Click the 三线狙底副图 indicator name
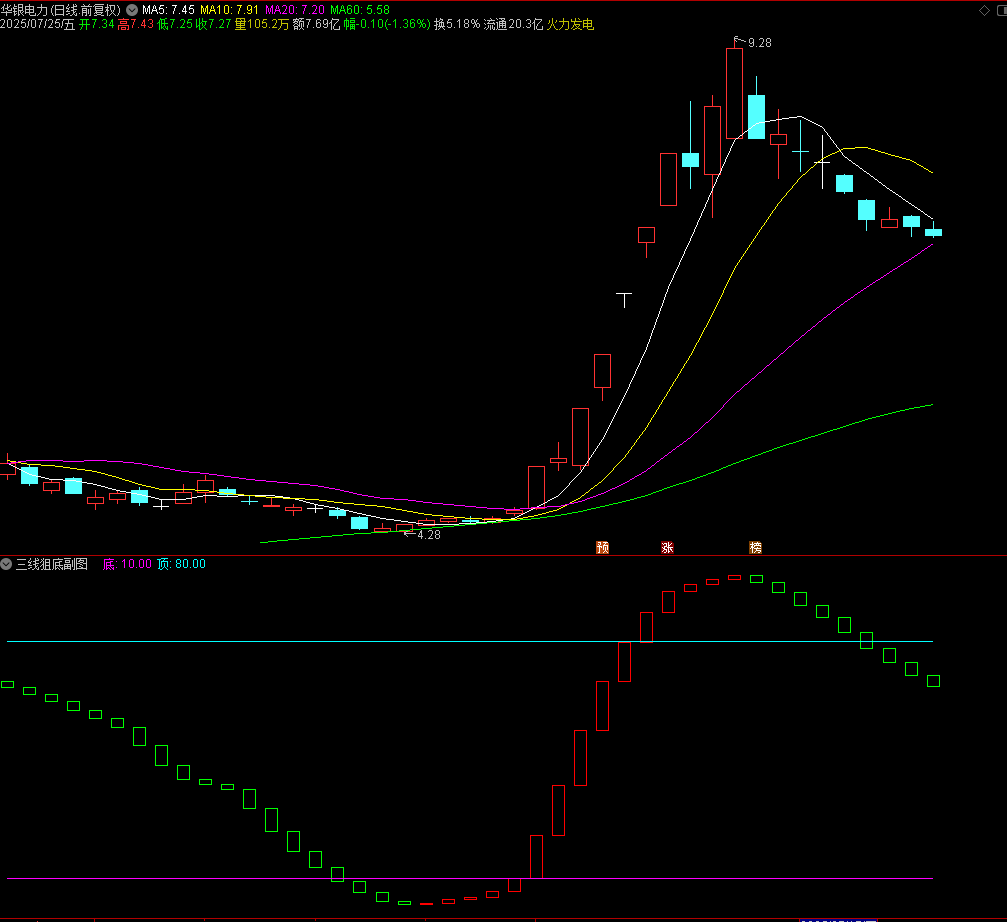 (52, 564)
